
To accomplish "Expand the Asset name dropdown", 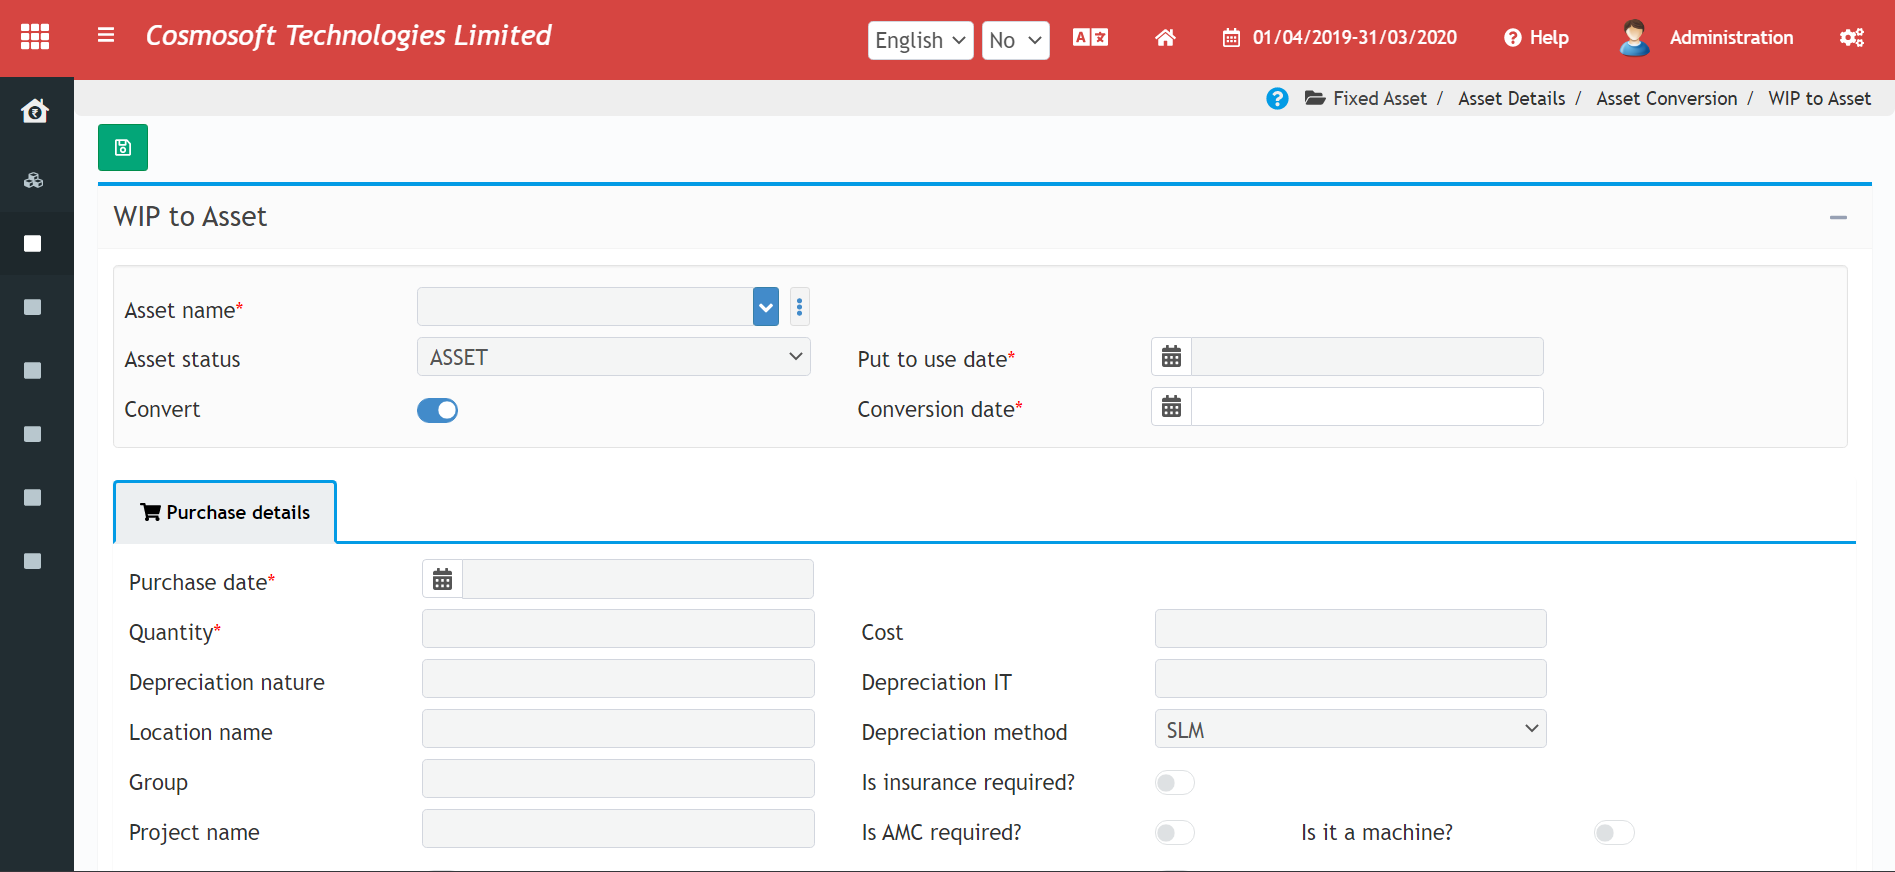I will tap(765, 307).
